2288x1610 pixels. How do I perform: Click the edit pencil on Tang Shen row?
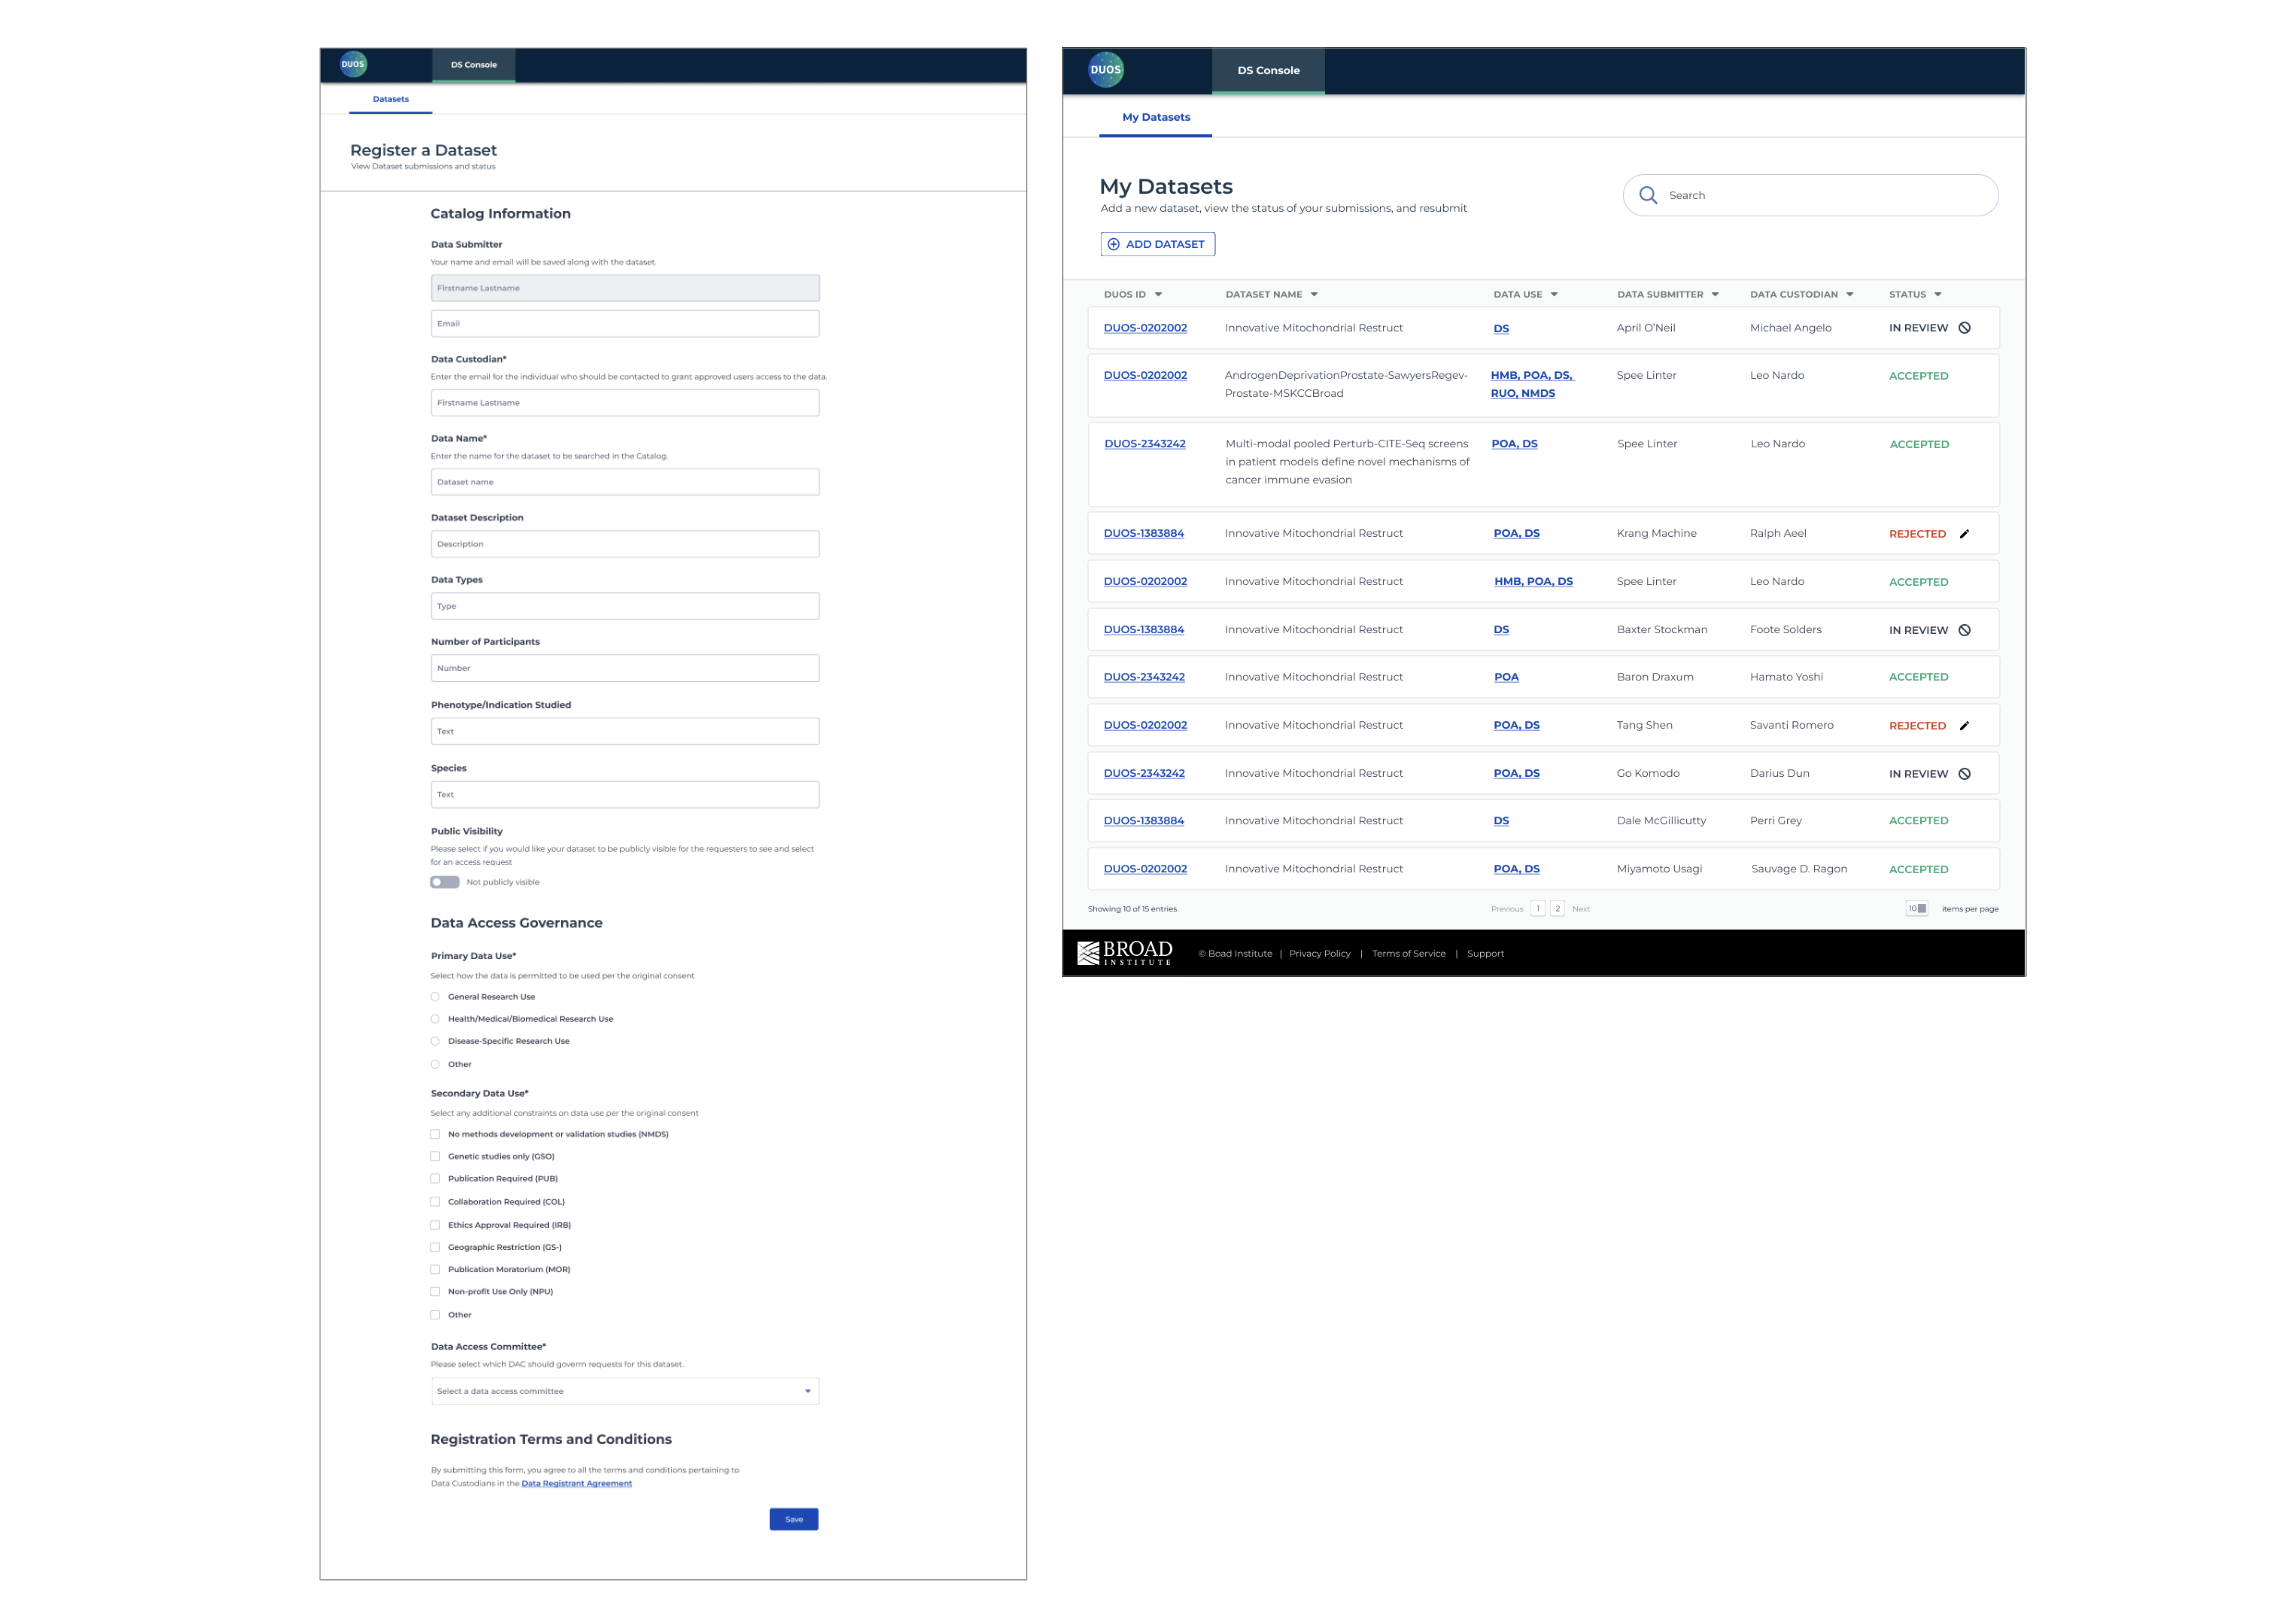[1964, 726]
